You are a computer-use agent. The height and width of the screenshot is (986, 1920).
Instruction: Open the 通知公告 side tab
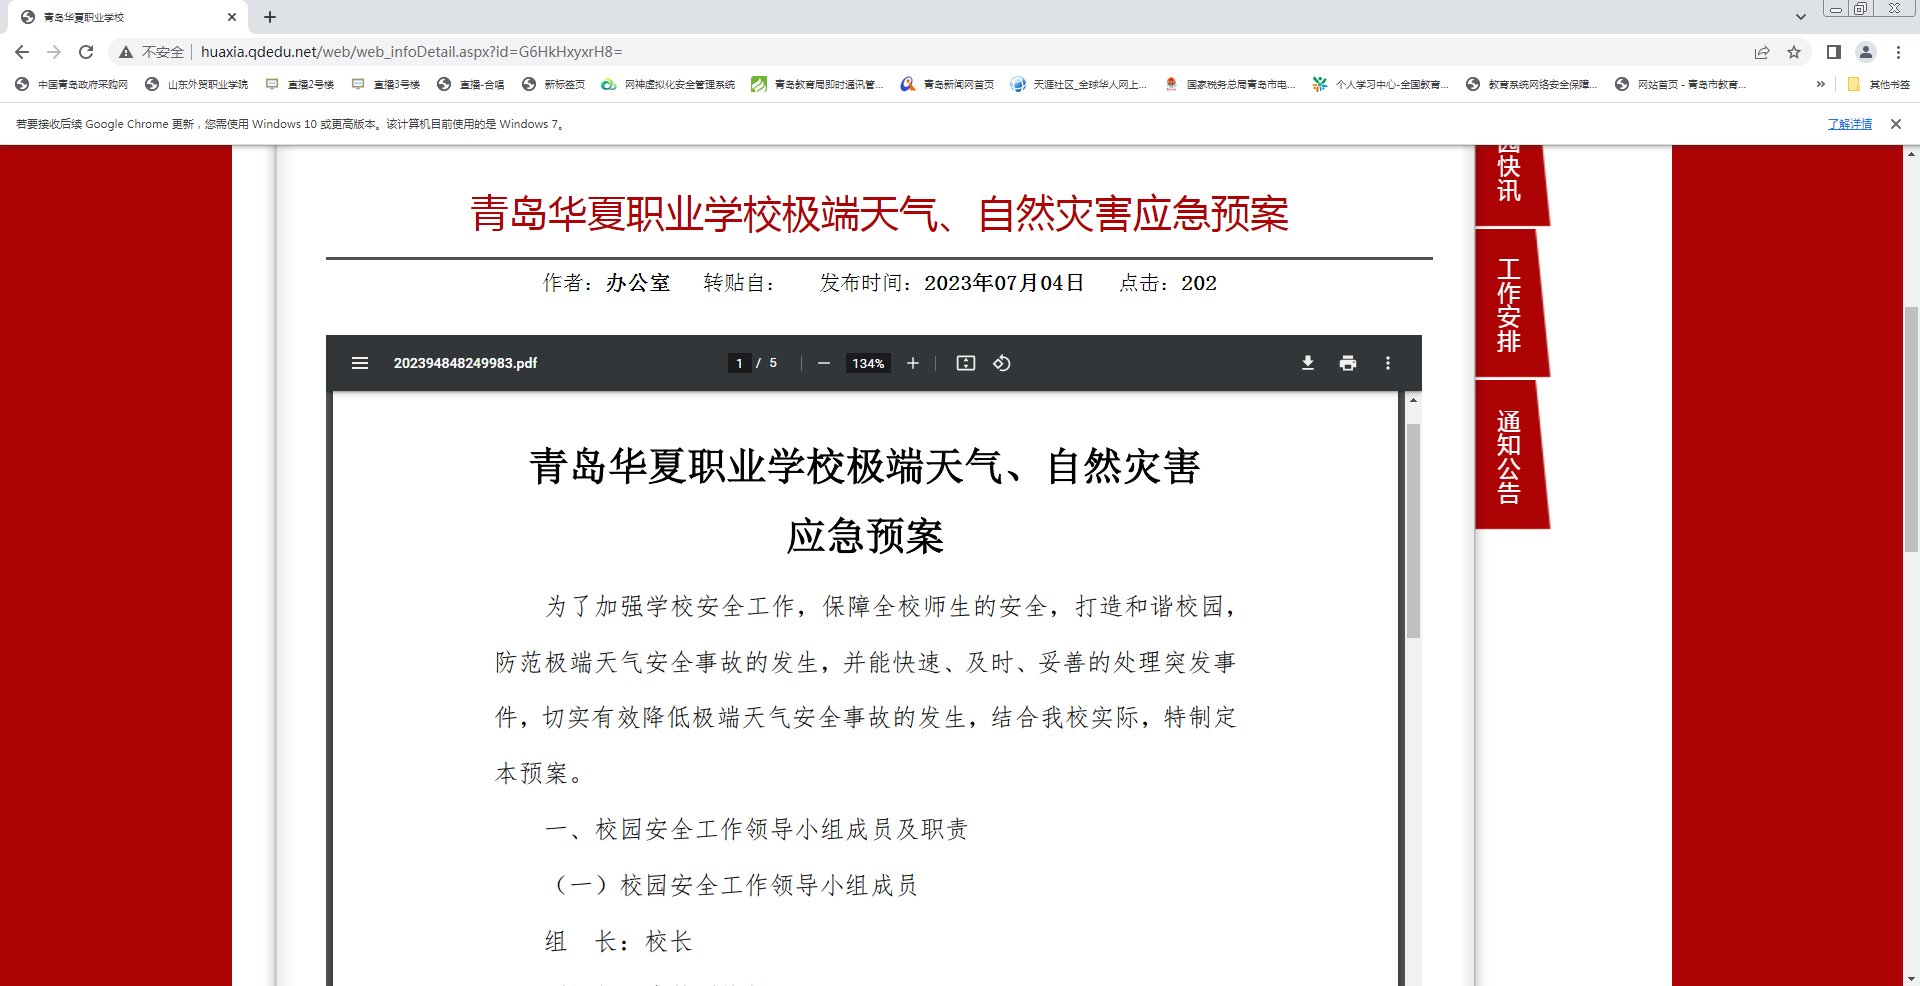click(x=1509, y=456)
